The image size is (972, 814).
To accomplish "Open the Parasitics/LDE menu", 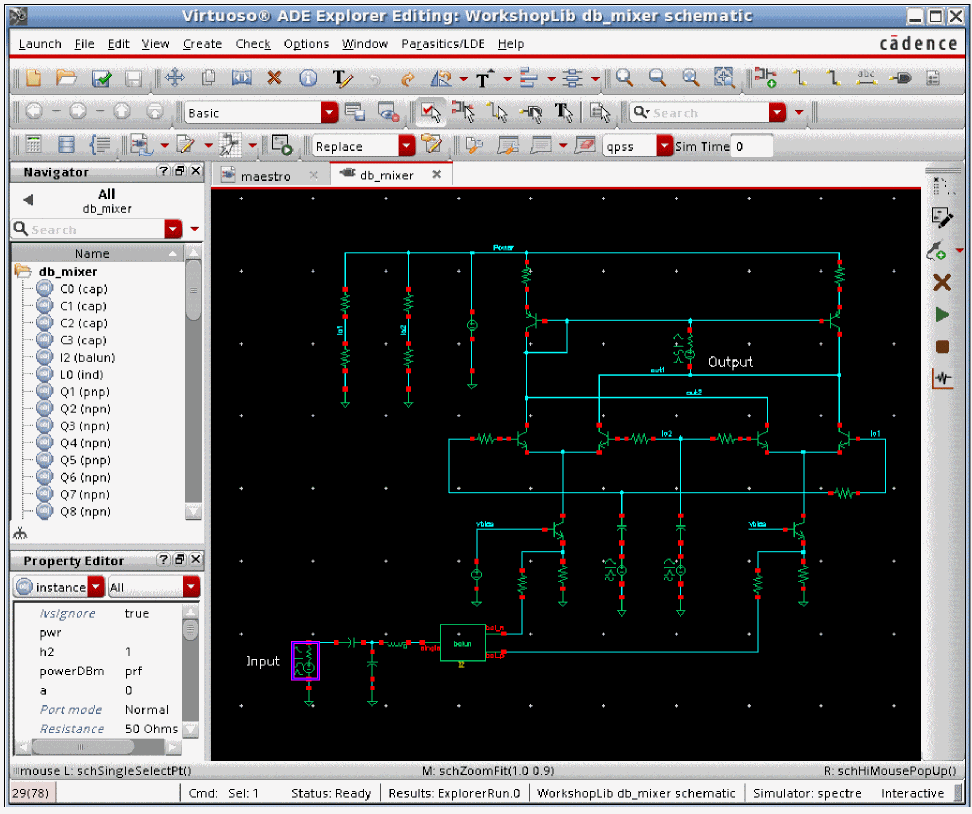I will click(444, 44).
